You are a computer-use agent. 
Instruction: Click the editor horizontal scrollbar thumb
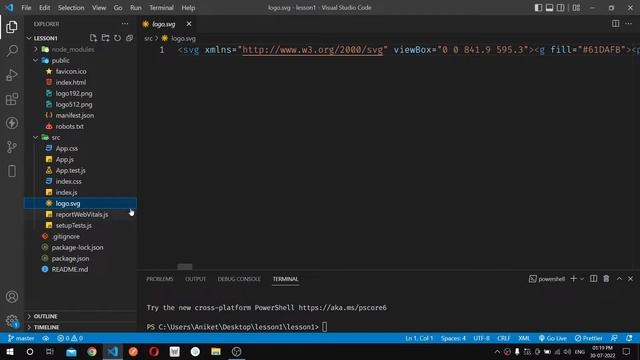tap(185, 267)
